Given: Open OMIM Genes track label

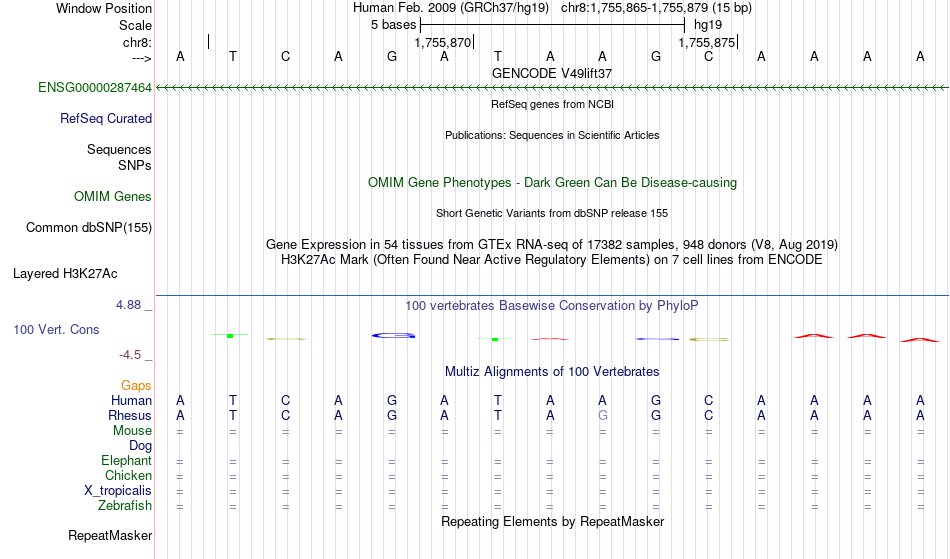Looking at the screenshot, I should point(112,197).
